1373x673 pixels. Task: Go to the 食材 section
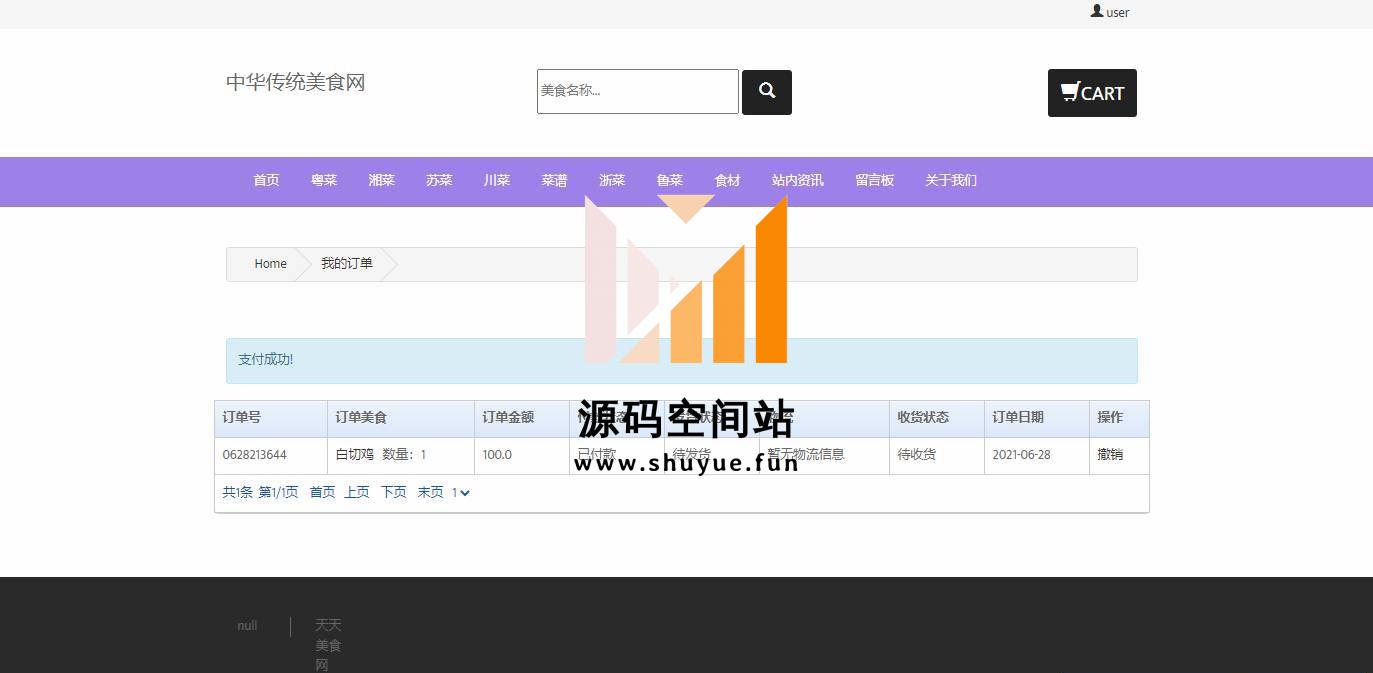coord(727,180)
